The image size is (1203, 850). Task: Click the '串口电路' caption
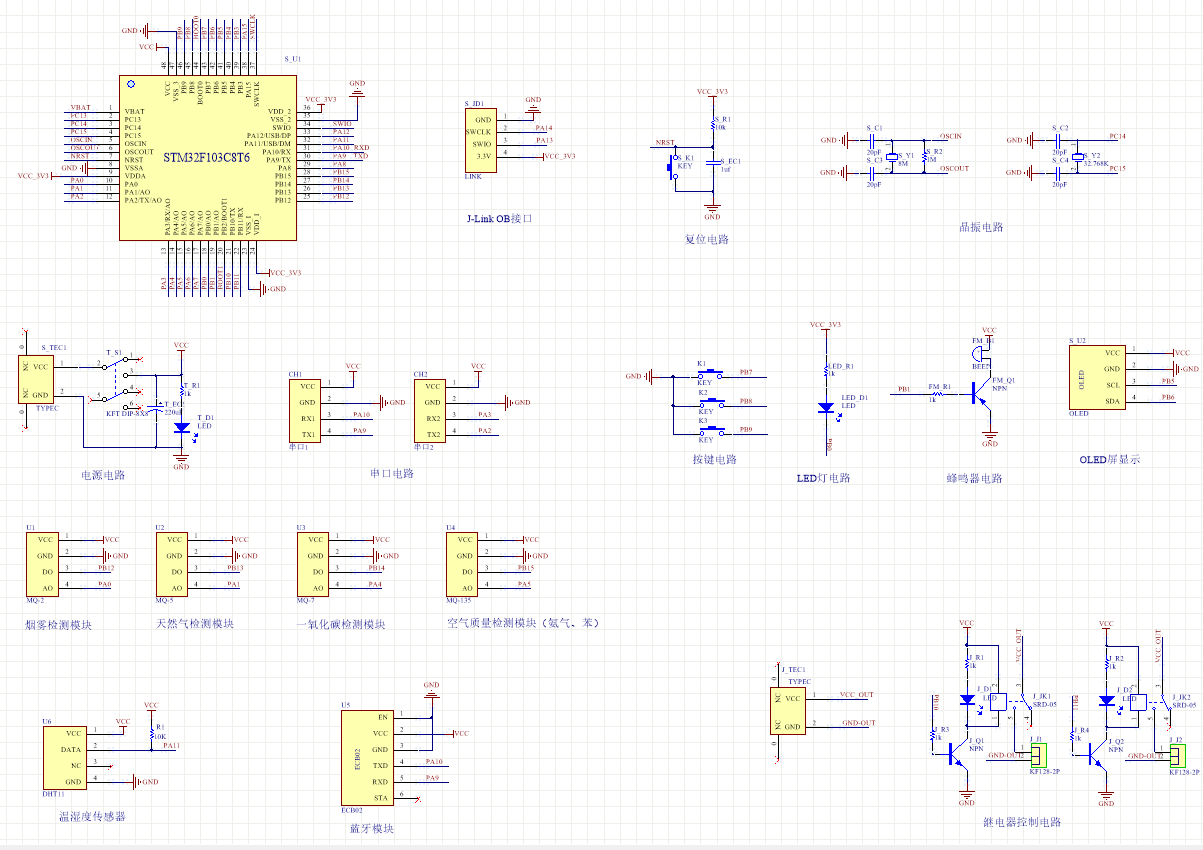point(391,473)
